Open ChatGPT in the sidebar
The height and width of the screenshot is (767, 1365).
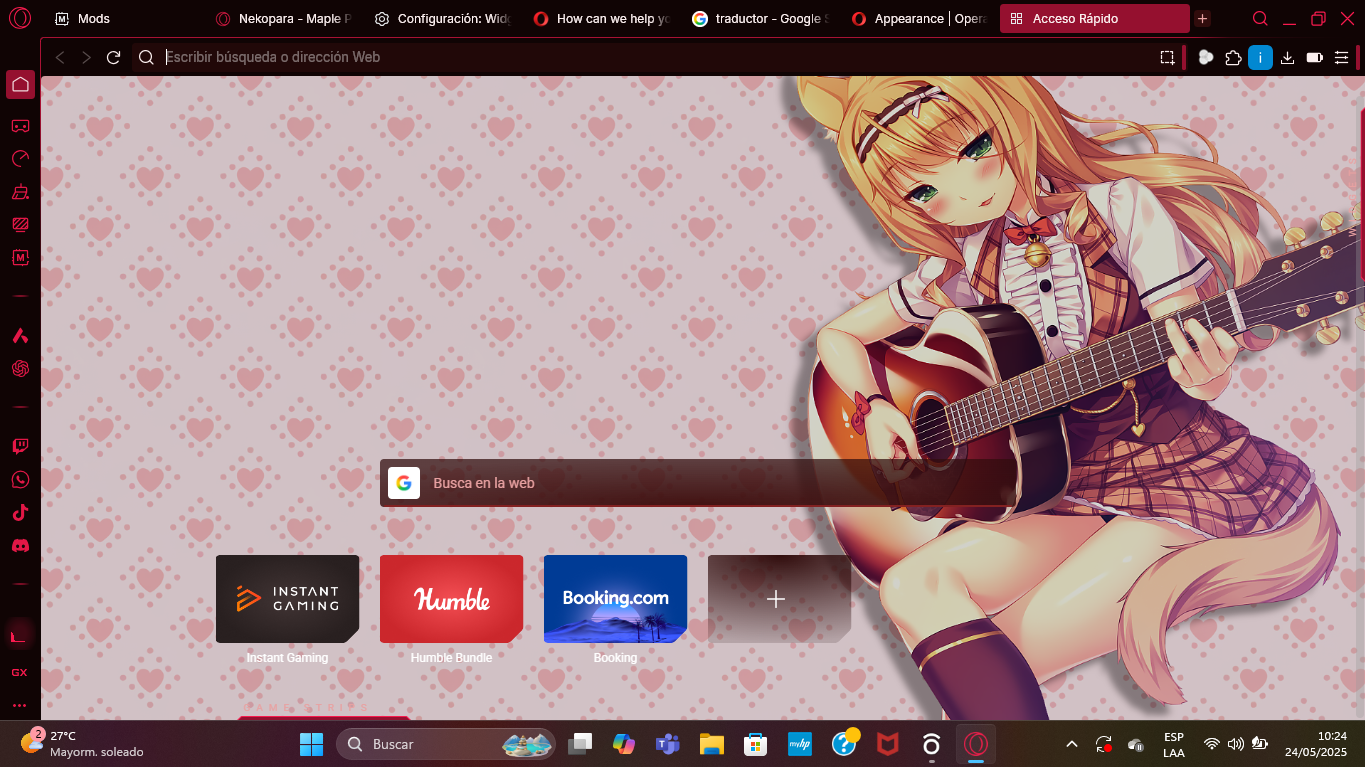[x=20, y=369]
